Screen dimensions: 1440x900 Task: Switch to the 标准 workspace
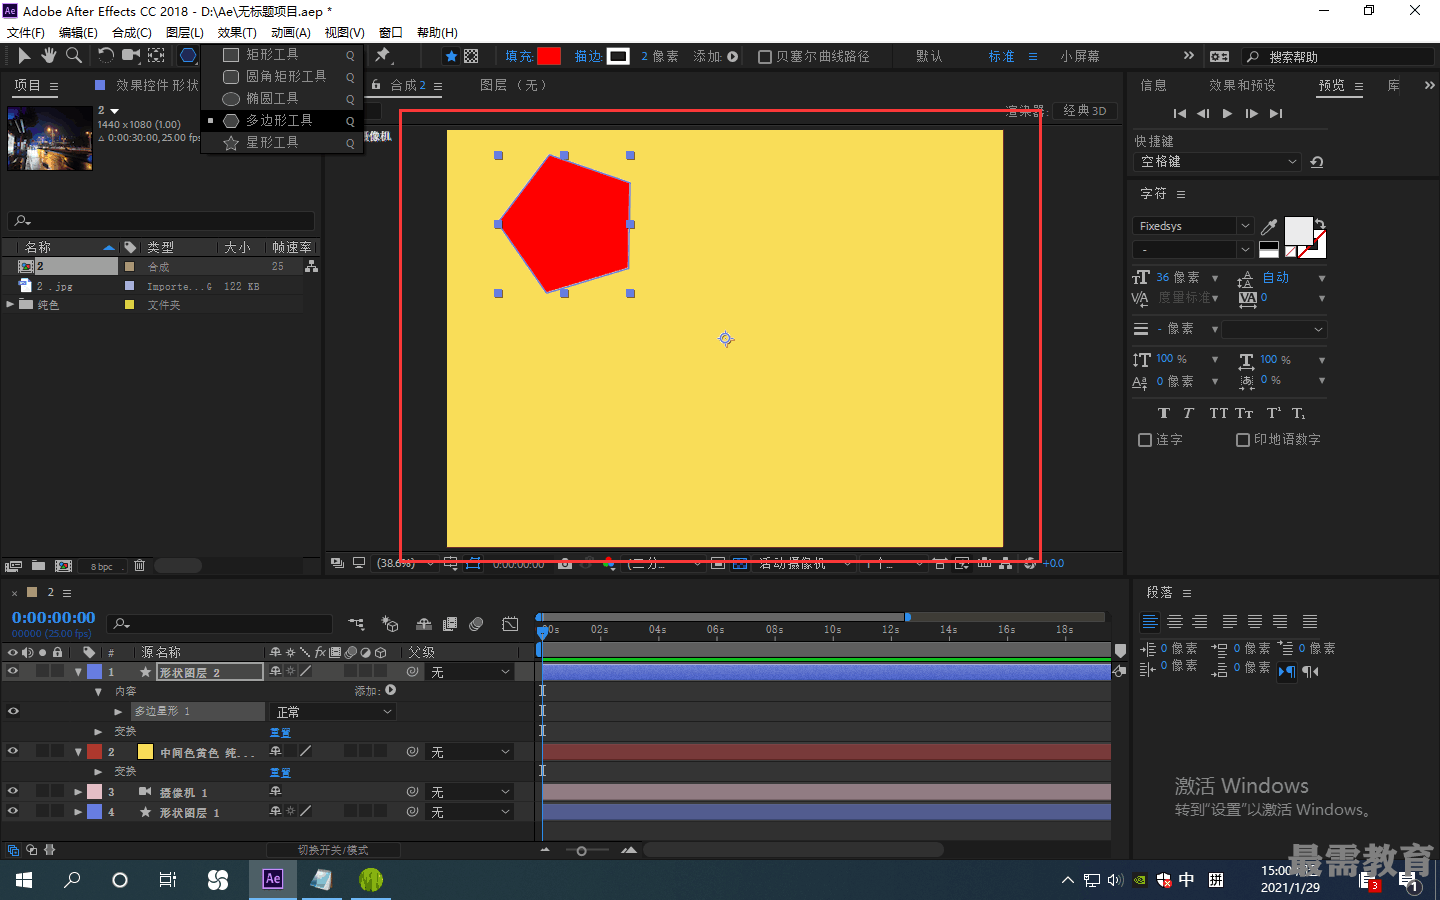[1001, 57]
